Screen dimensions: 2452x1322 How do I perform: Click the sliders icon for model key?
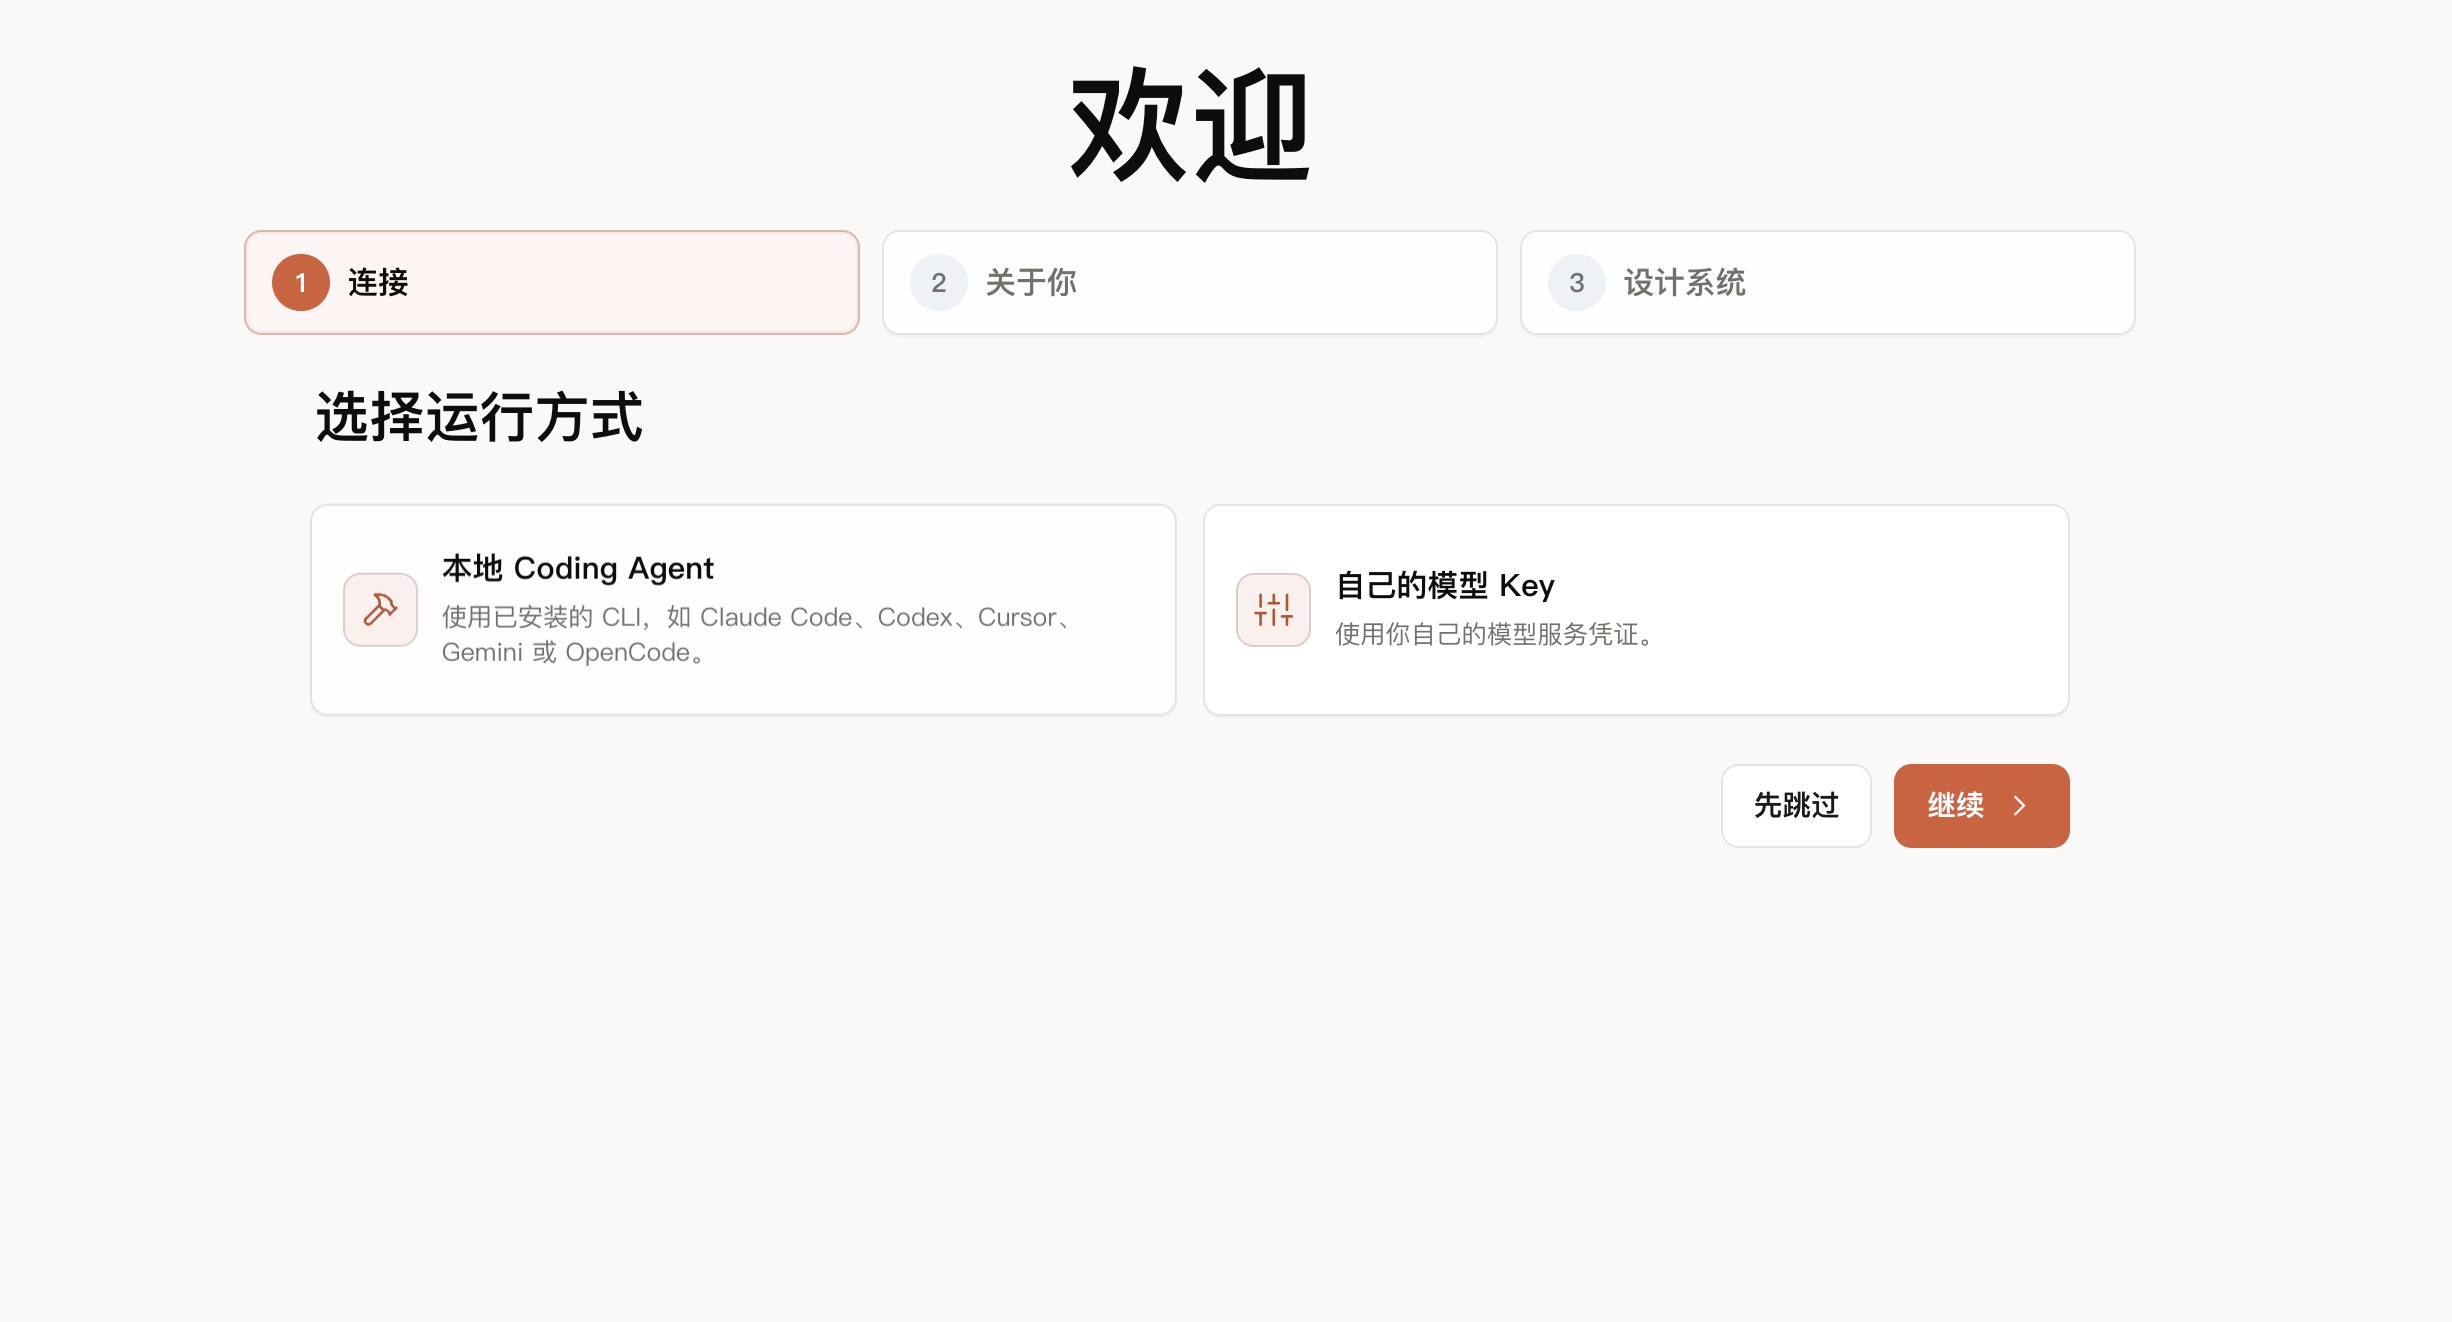1273,609
